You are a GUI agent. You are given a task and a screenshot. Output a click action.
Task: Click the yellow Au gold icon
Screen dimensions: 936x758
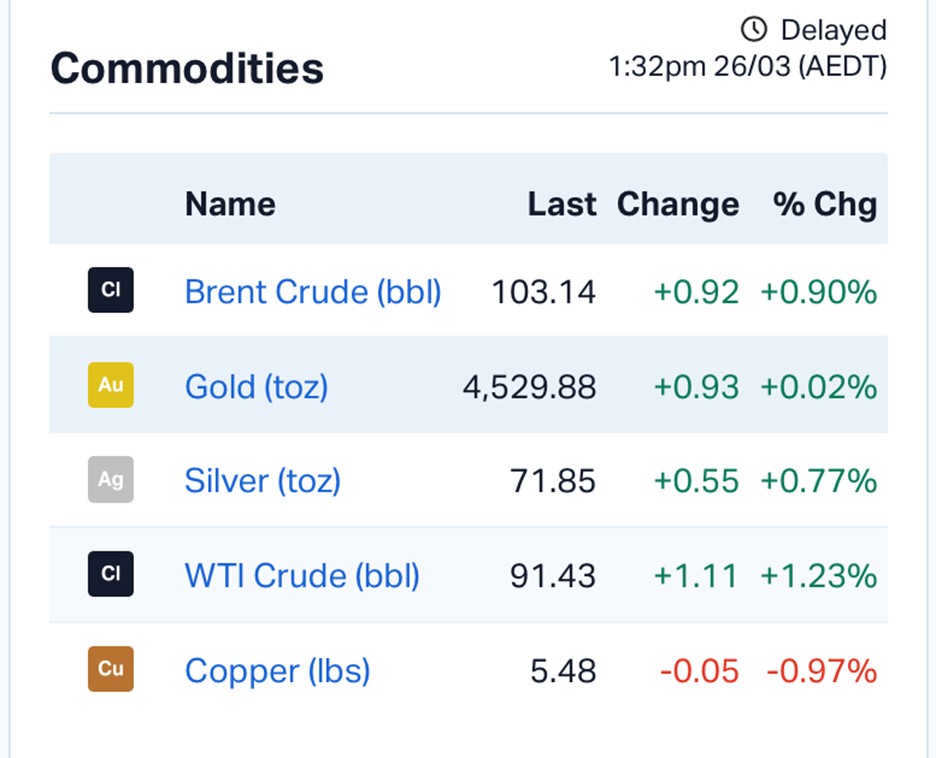[110, 385]
